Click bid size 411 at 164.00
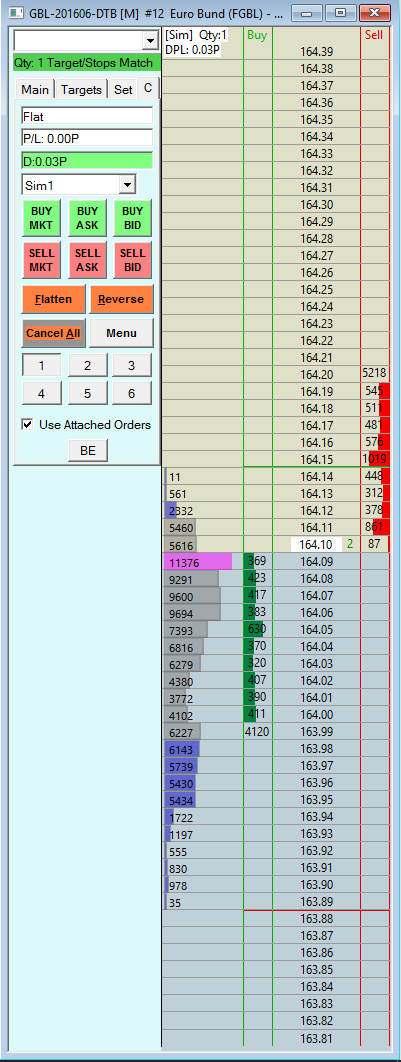The width and height of the screenshot is (401, 1062). click(257, 715)
